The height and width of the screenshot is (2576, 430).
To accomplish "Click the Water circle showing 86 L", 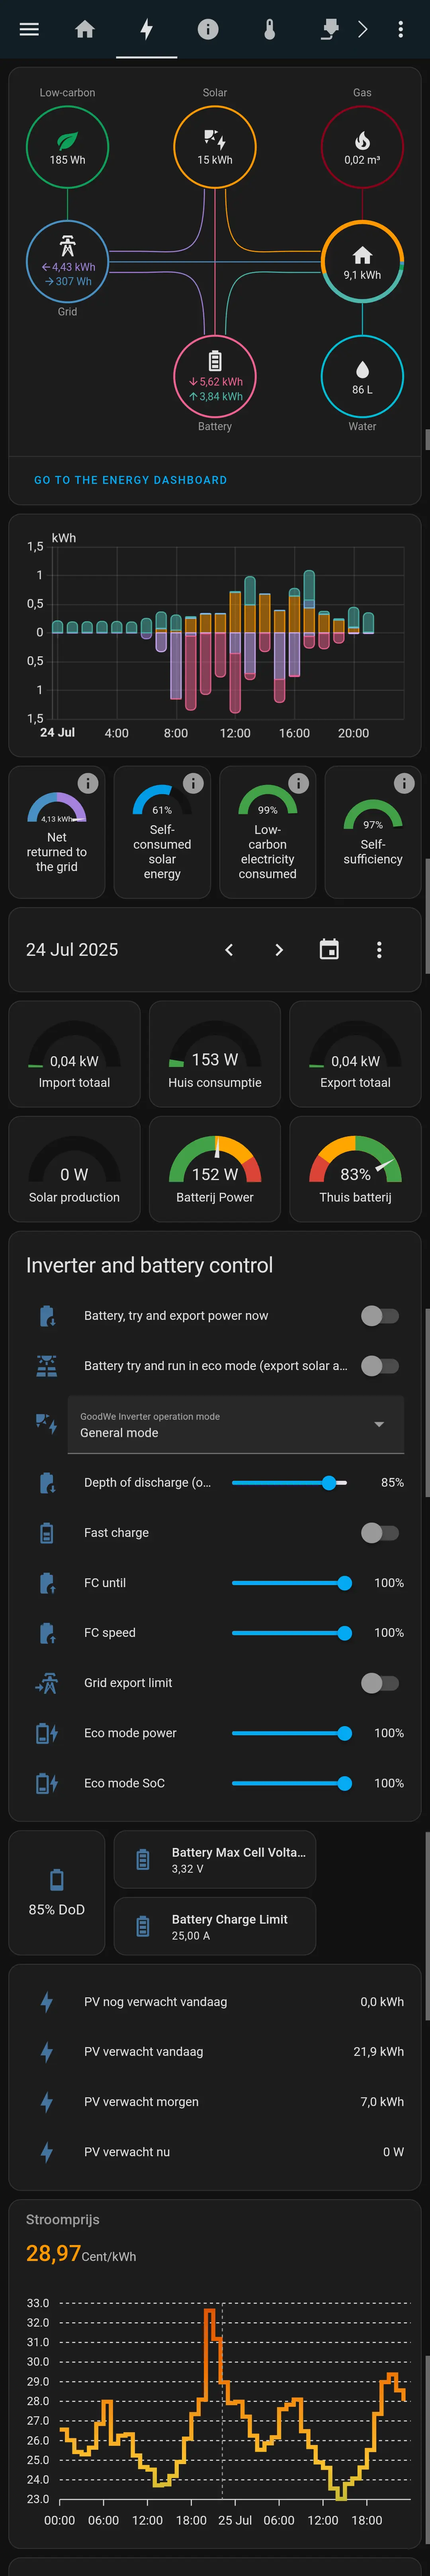I will pos(362,376).
